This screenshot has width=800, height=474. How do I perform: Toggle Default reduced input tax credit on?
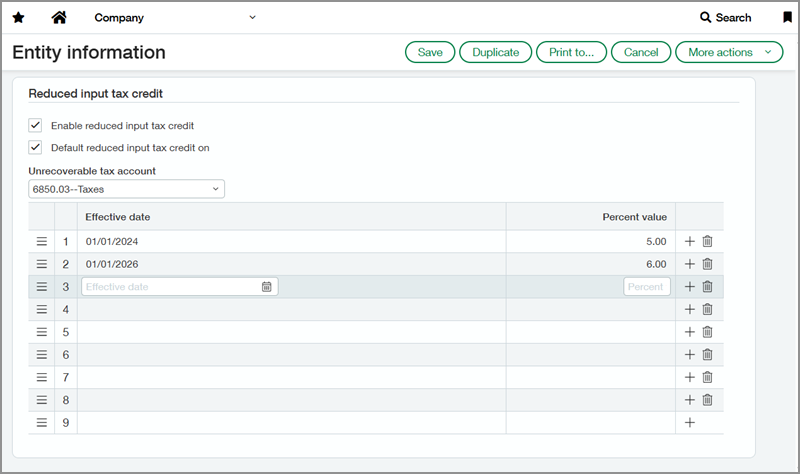pos(36,148)
